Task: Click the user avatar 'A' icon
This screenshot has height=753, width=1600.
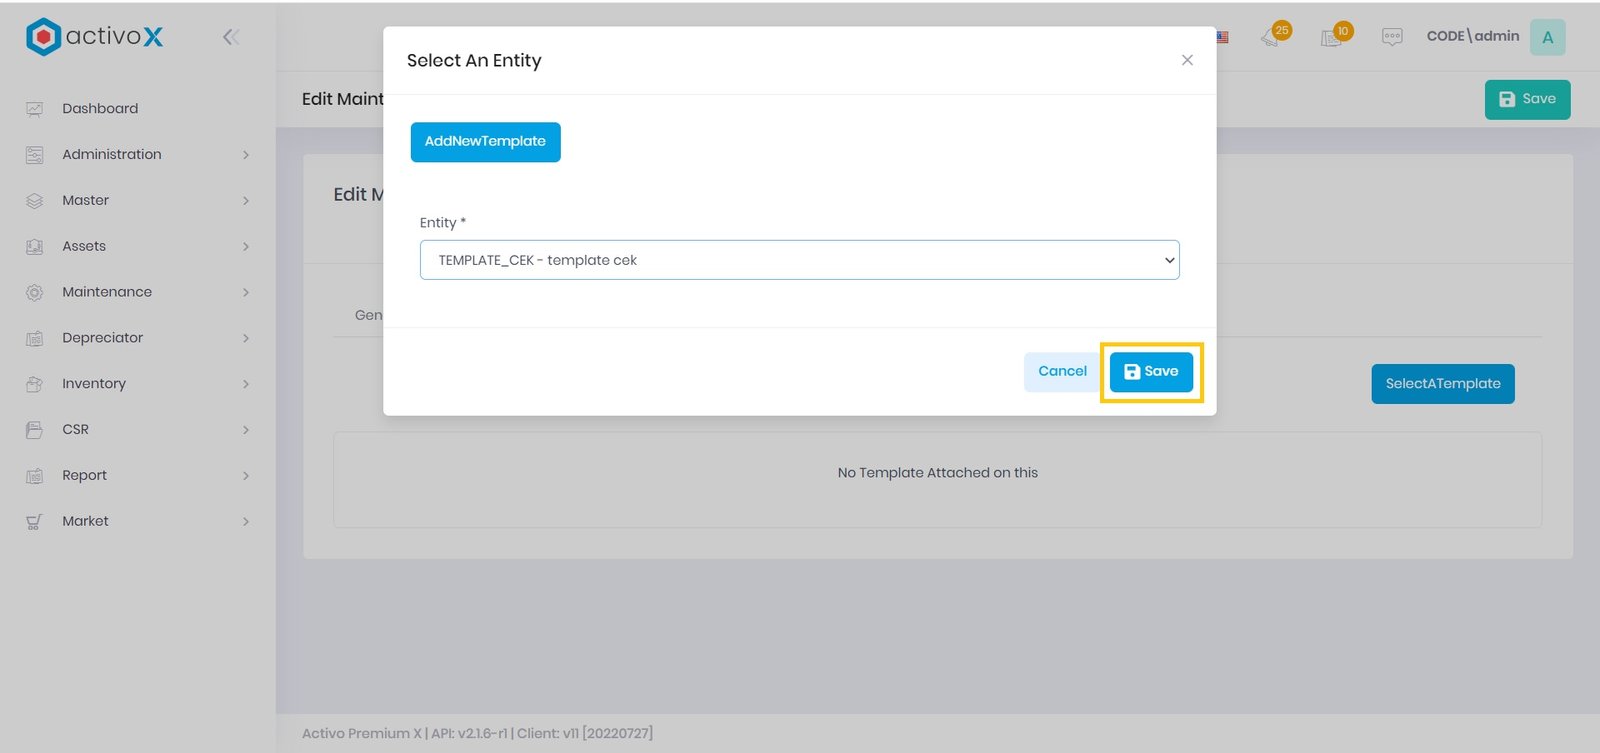Action: (1547, 37)
